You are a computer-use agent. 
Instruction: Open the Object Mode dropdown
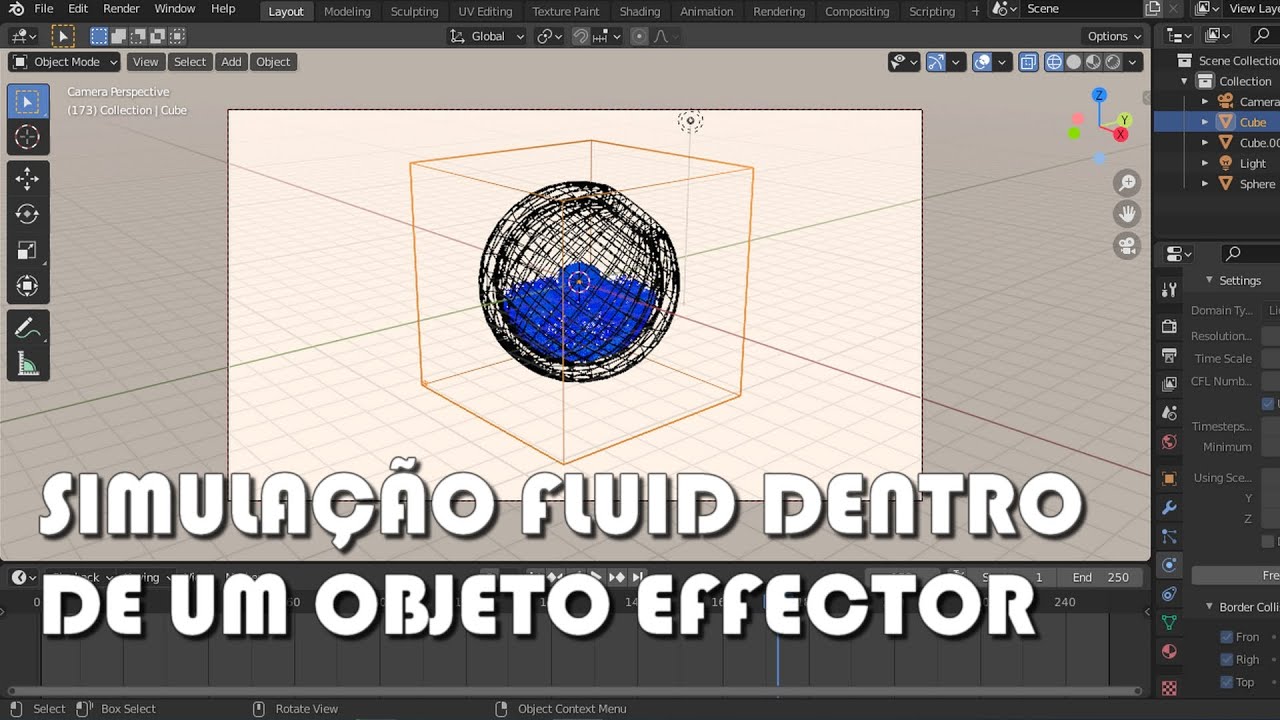click(65, 62)
